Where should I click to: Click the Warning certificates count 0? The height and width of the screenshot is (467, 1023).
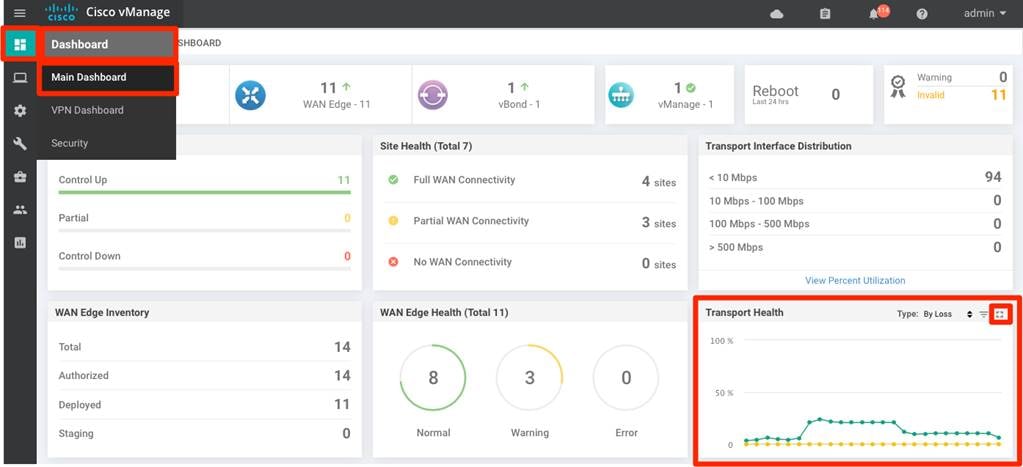coord(1003,78)
